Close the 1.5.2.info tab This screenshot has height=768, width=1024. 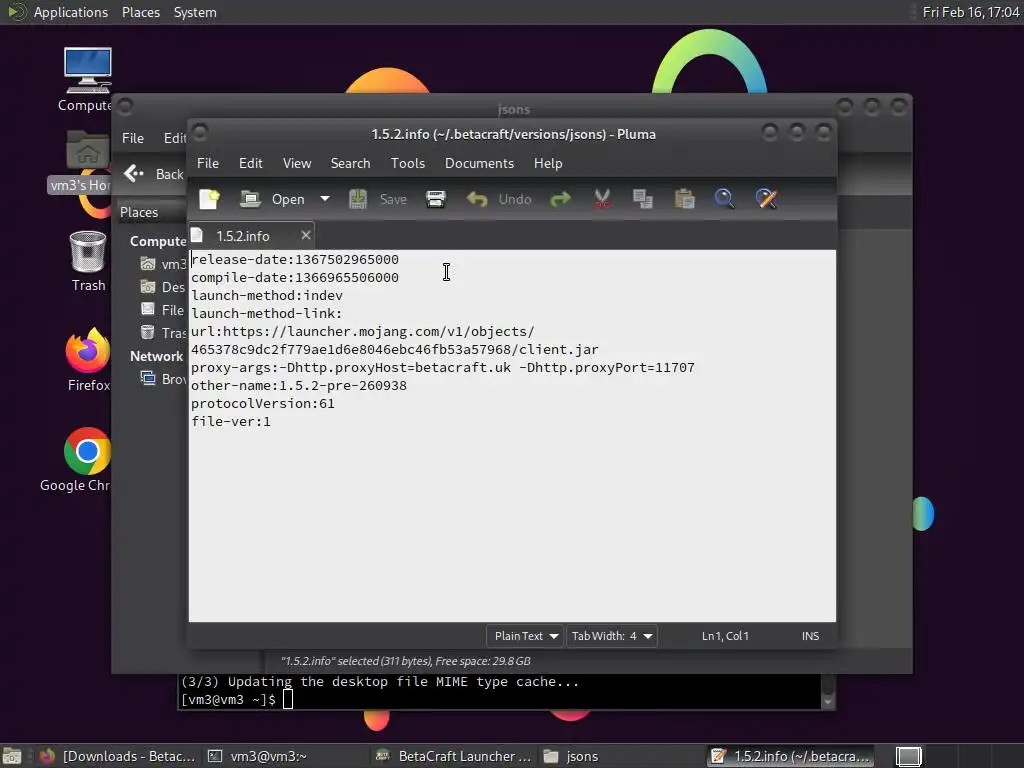pos(306,235)
